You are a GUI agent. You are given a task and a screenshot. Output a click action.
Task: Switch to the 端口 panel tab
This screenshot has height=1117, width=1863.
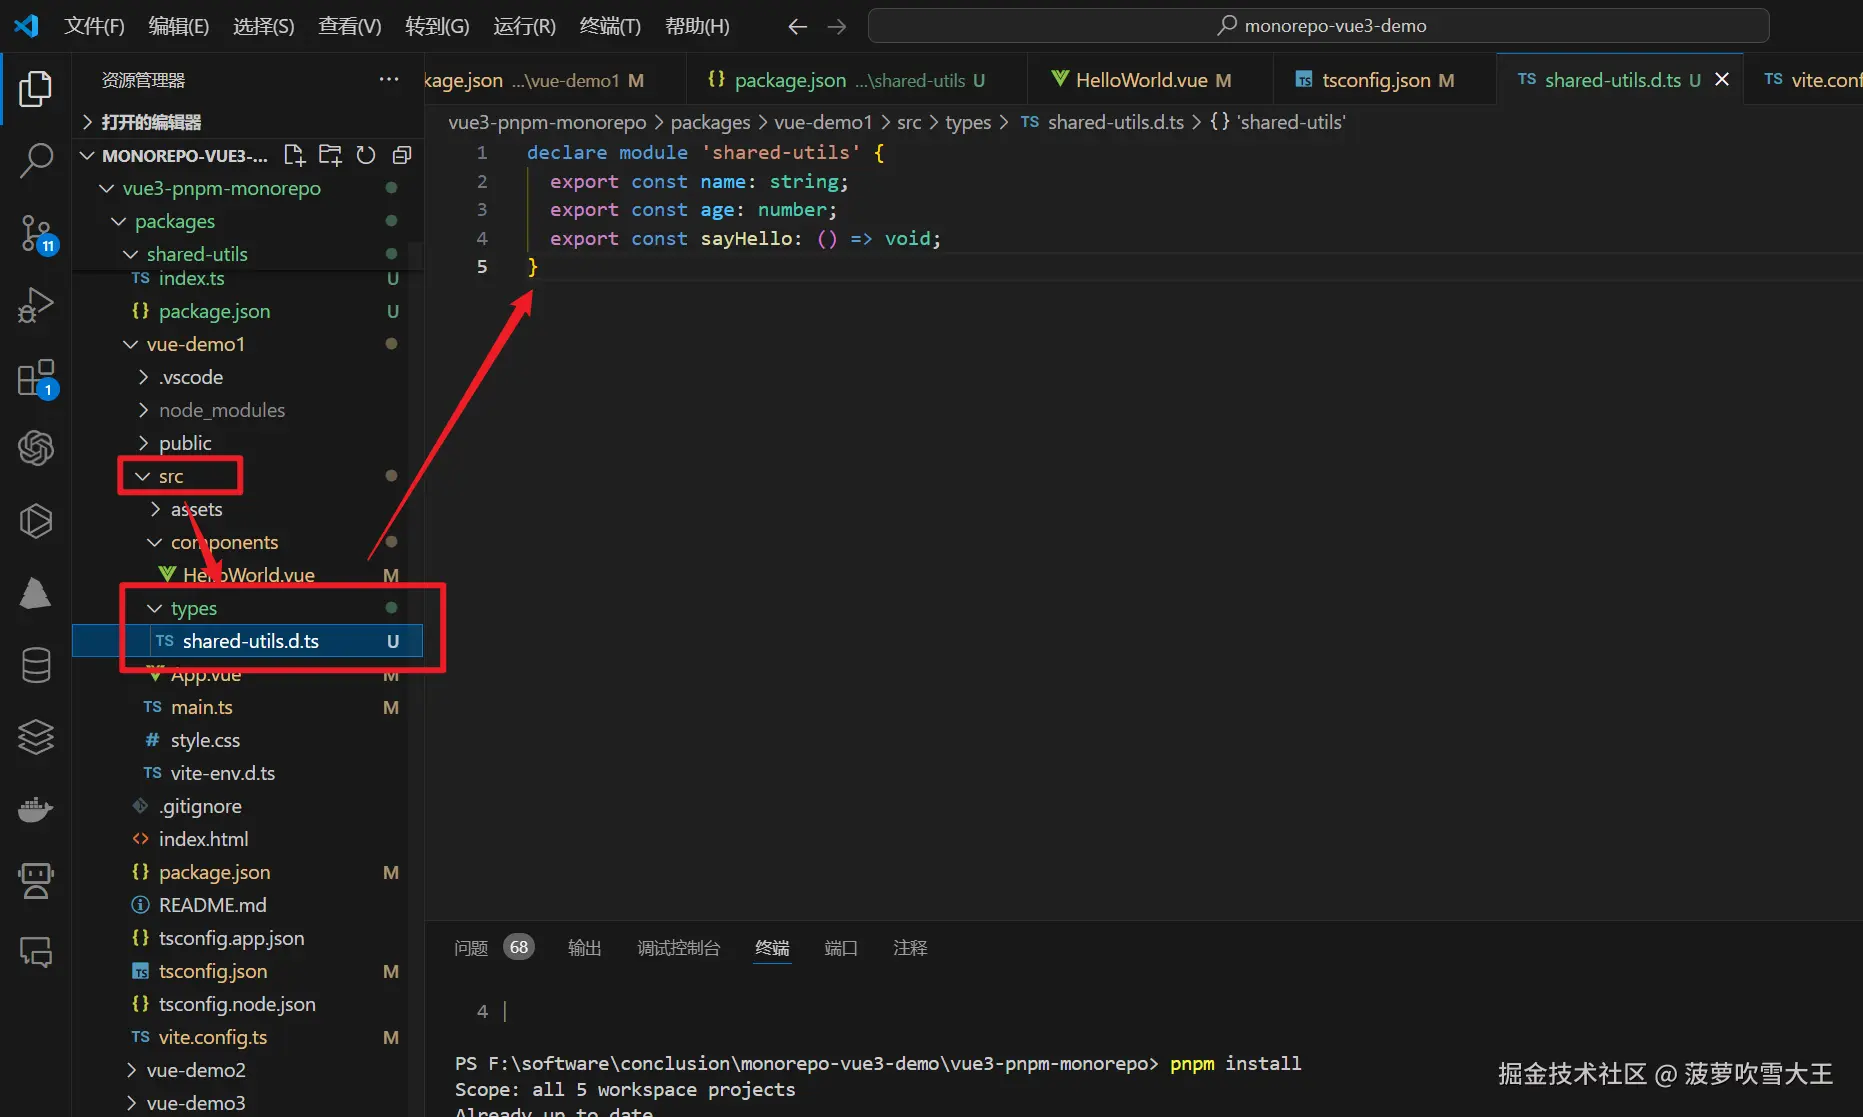pyautogui.click(x=841, y=947)
